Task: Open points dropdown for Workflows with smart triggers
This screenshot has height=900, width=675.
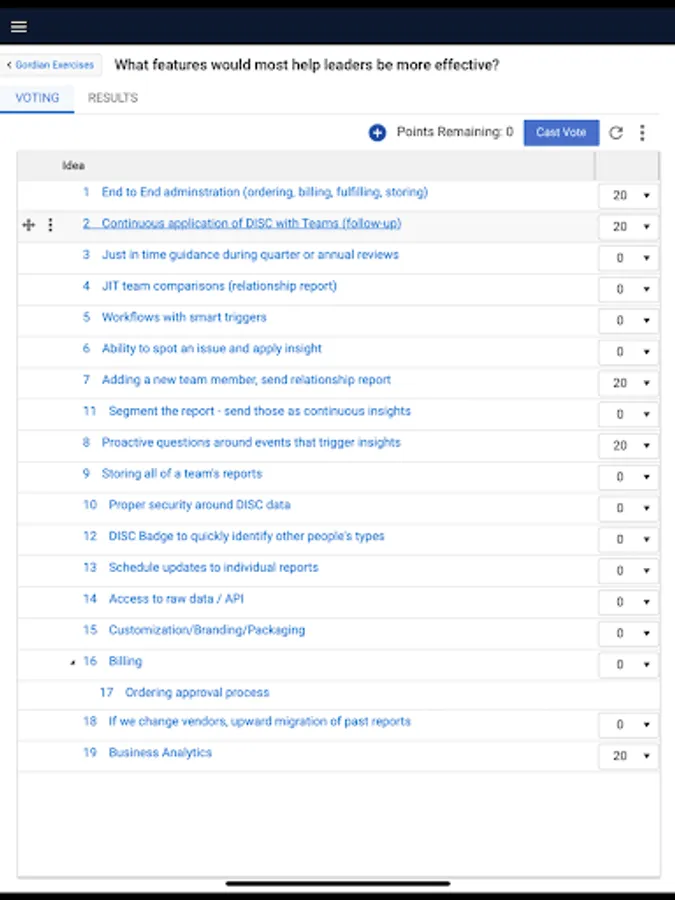Action: [629, 320]
